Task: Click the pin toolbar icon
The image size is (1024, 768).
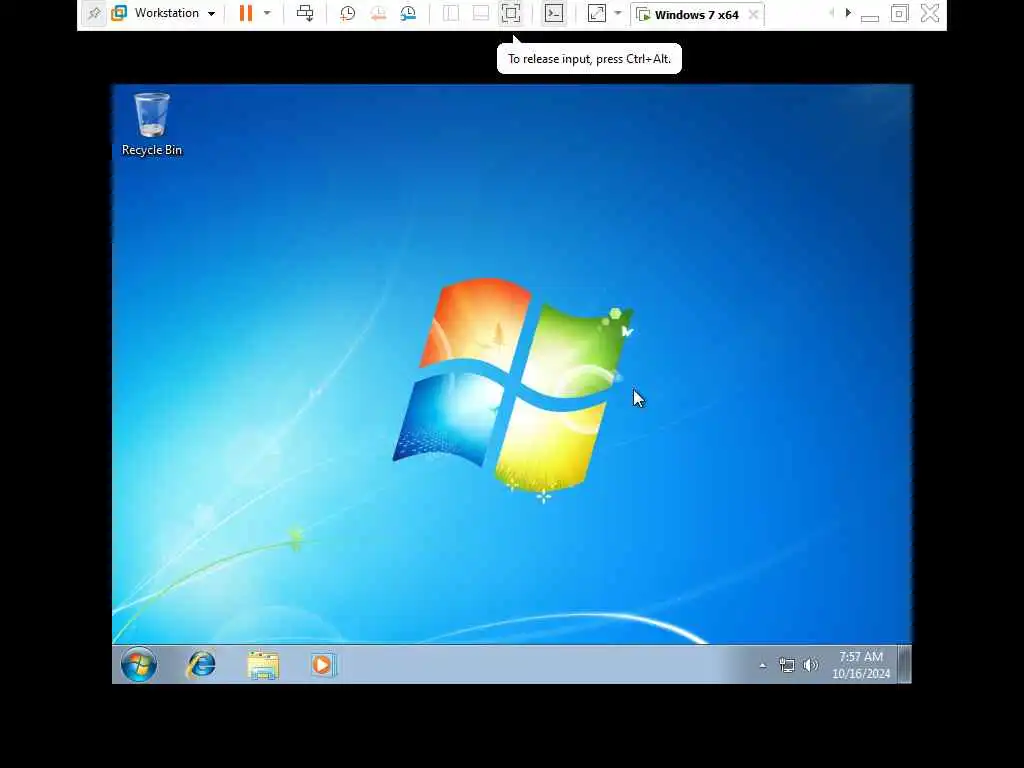Action: [x=94, y=13]
